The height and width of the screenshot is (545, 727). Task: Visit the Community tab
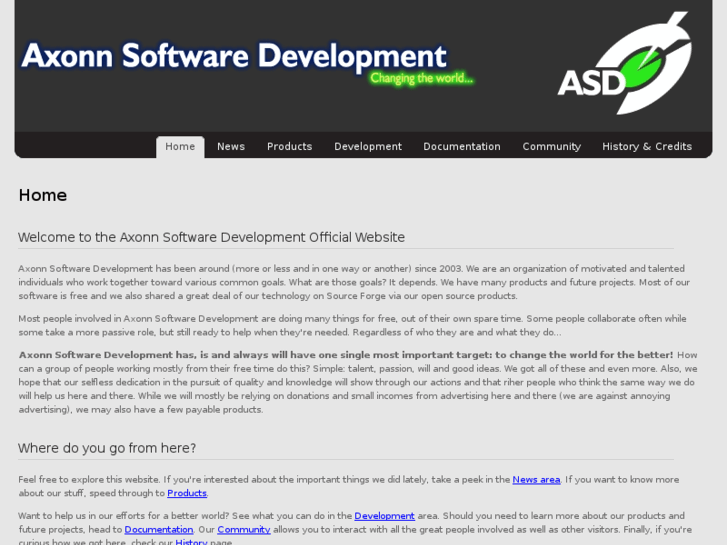(x=551, y=147)
